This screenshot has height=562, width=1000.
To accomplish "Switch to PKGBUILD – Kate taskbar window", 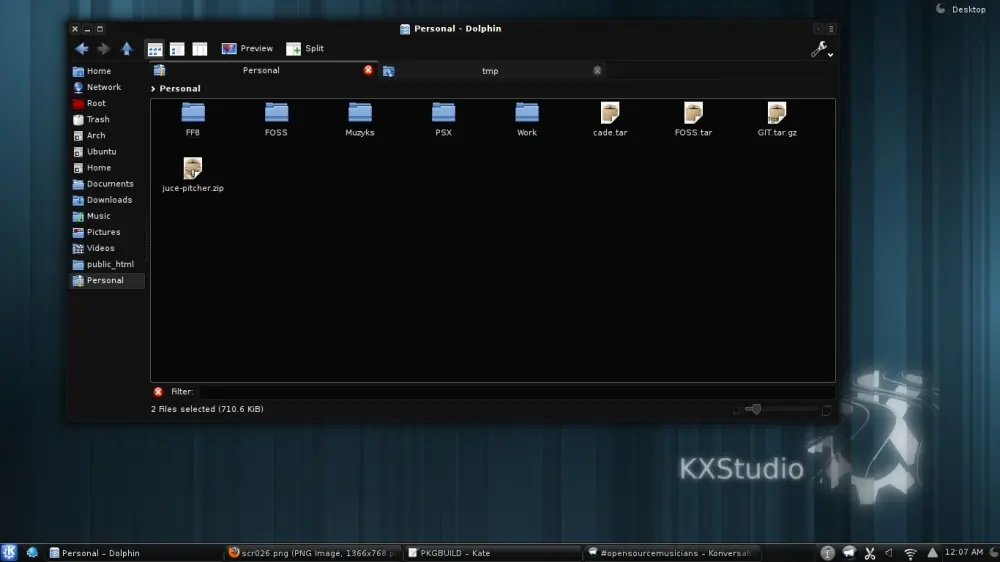I will pyautogui.click(x=493, y=553).
